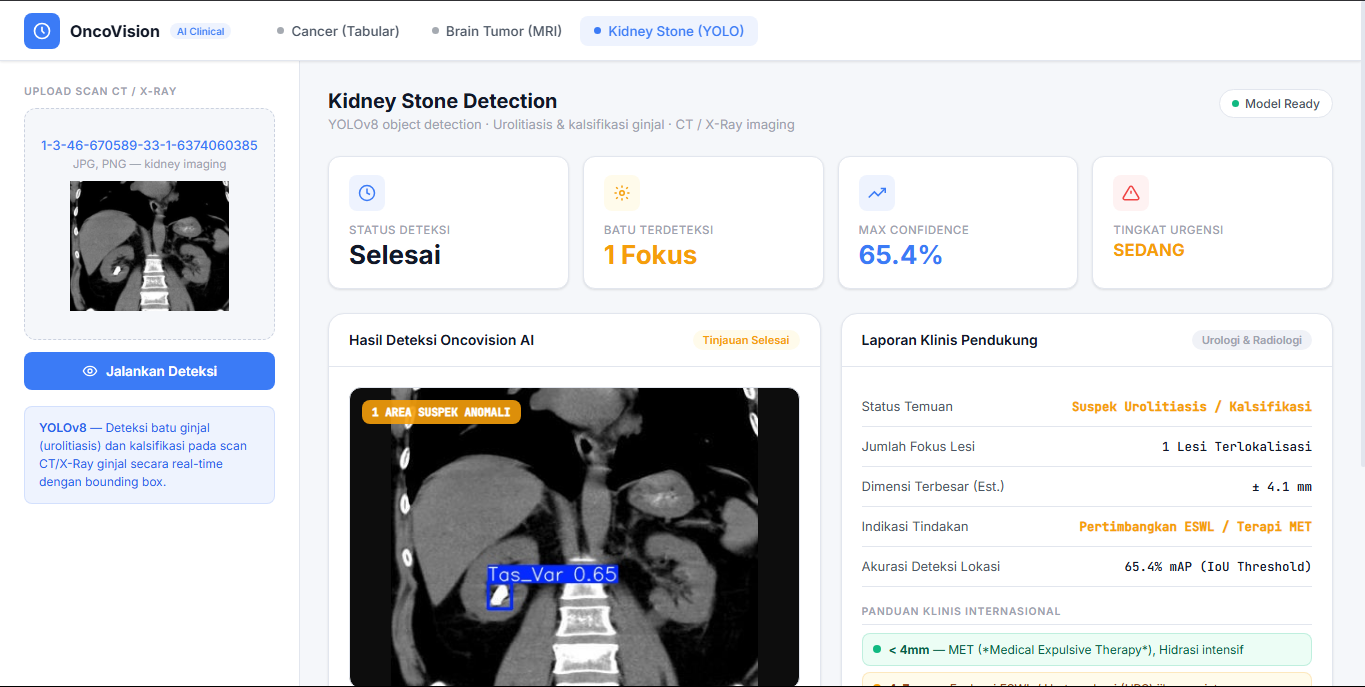
Task: Click the Model Ready status badge
Action: [x=1275, y=104]
